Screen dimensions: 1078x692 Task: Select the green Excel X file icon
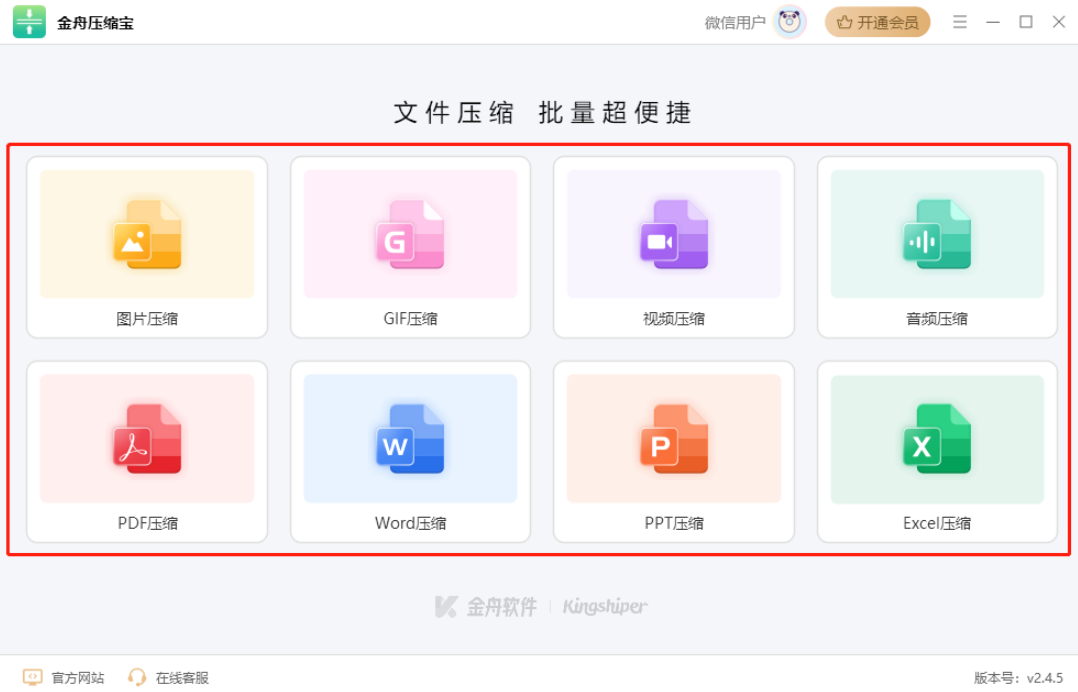click(x=937, y=439)
